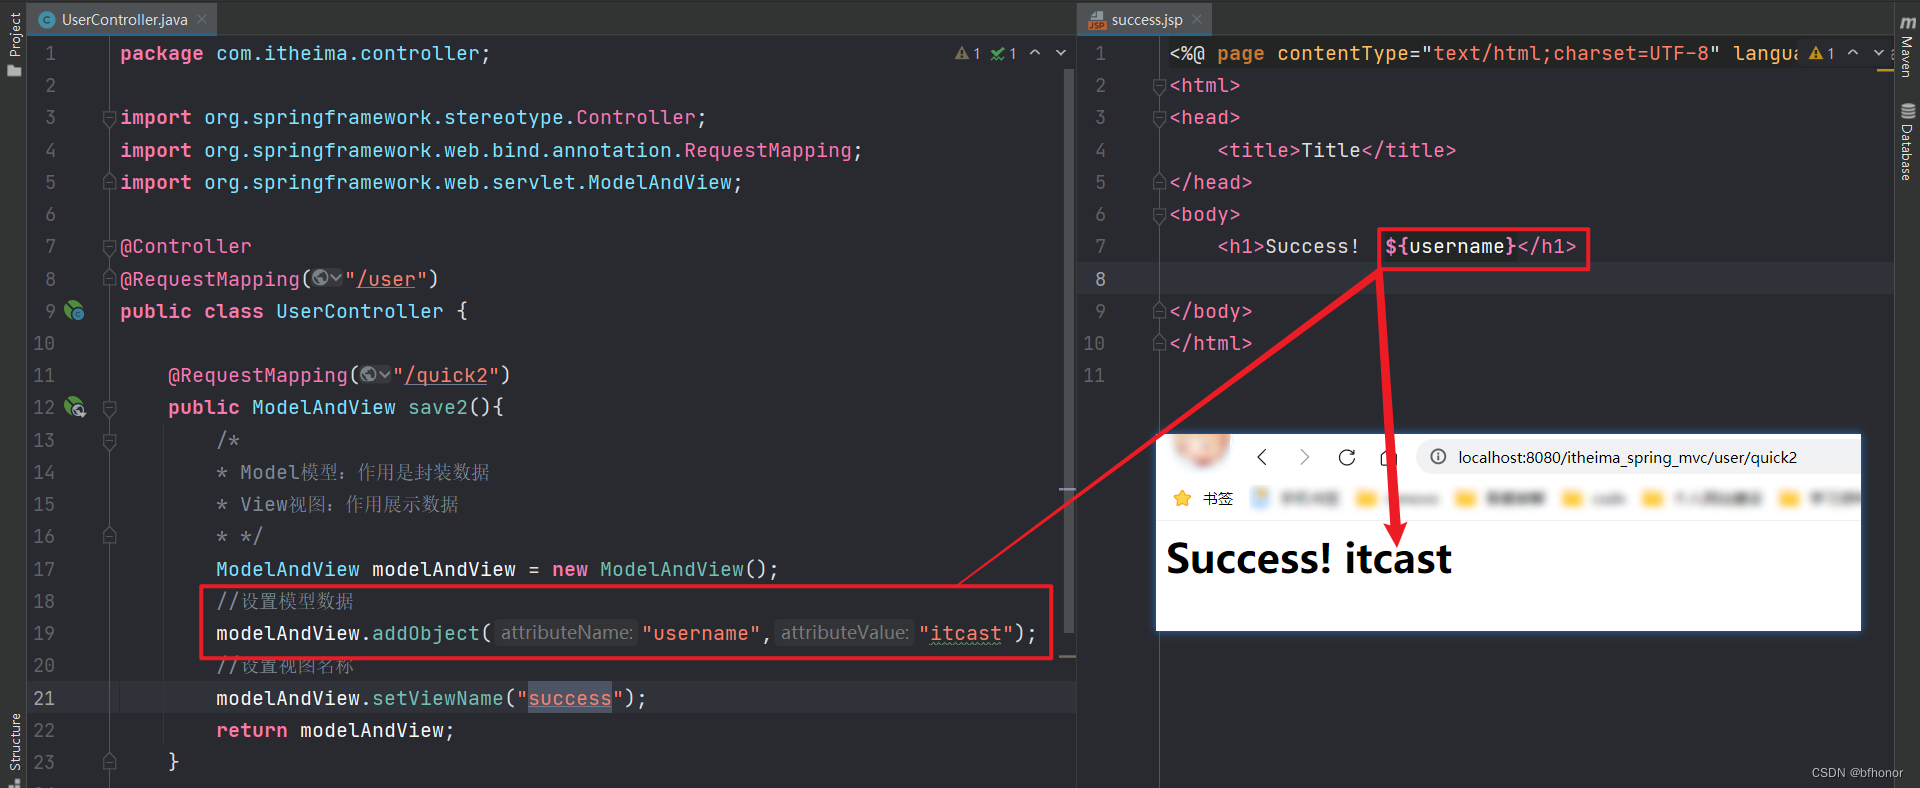Click line number 8 in success.jsp gutter
The height and width of the screenshot is (788, 1920).
1100,279
